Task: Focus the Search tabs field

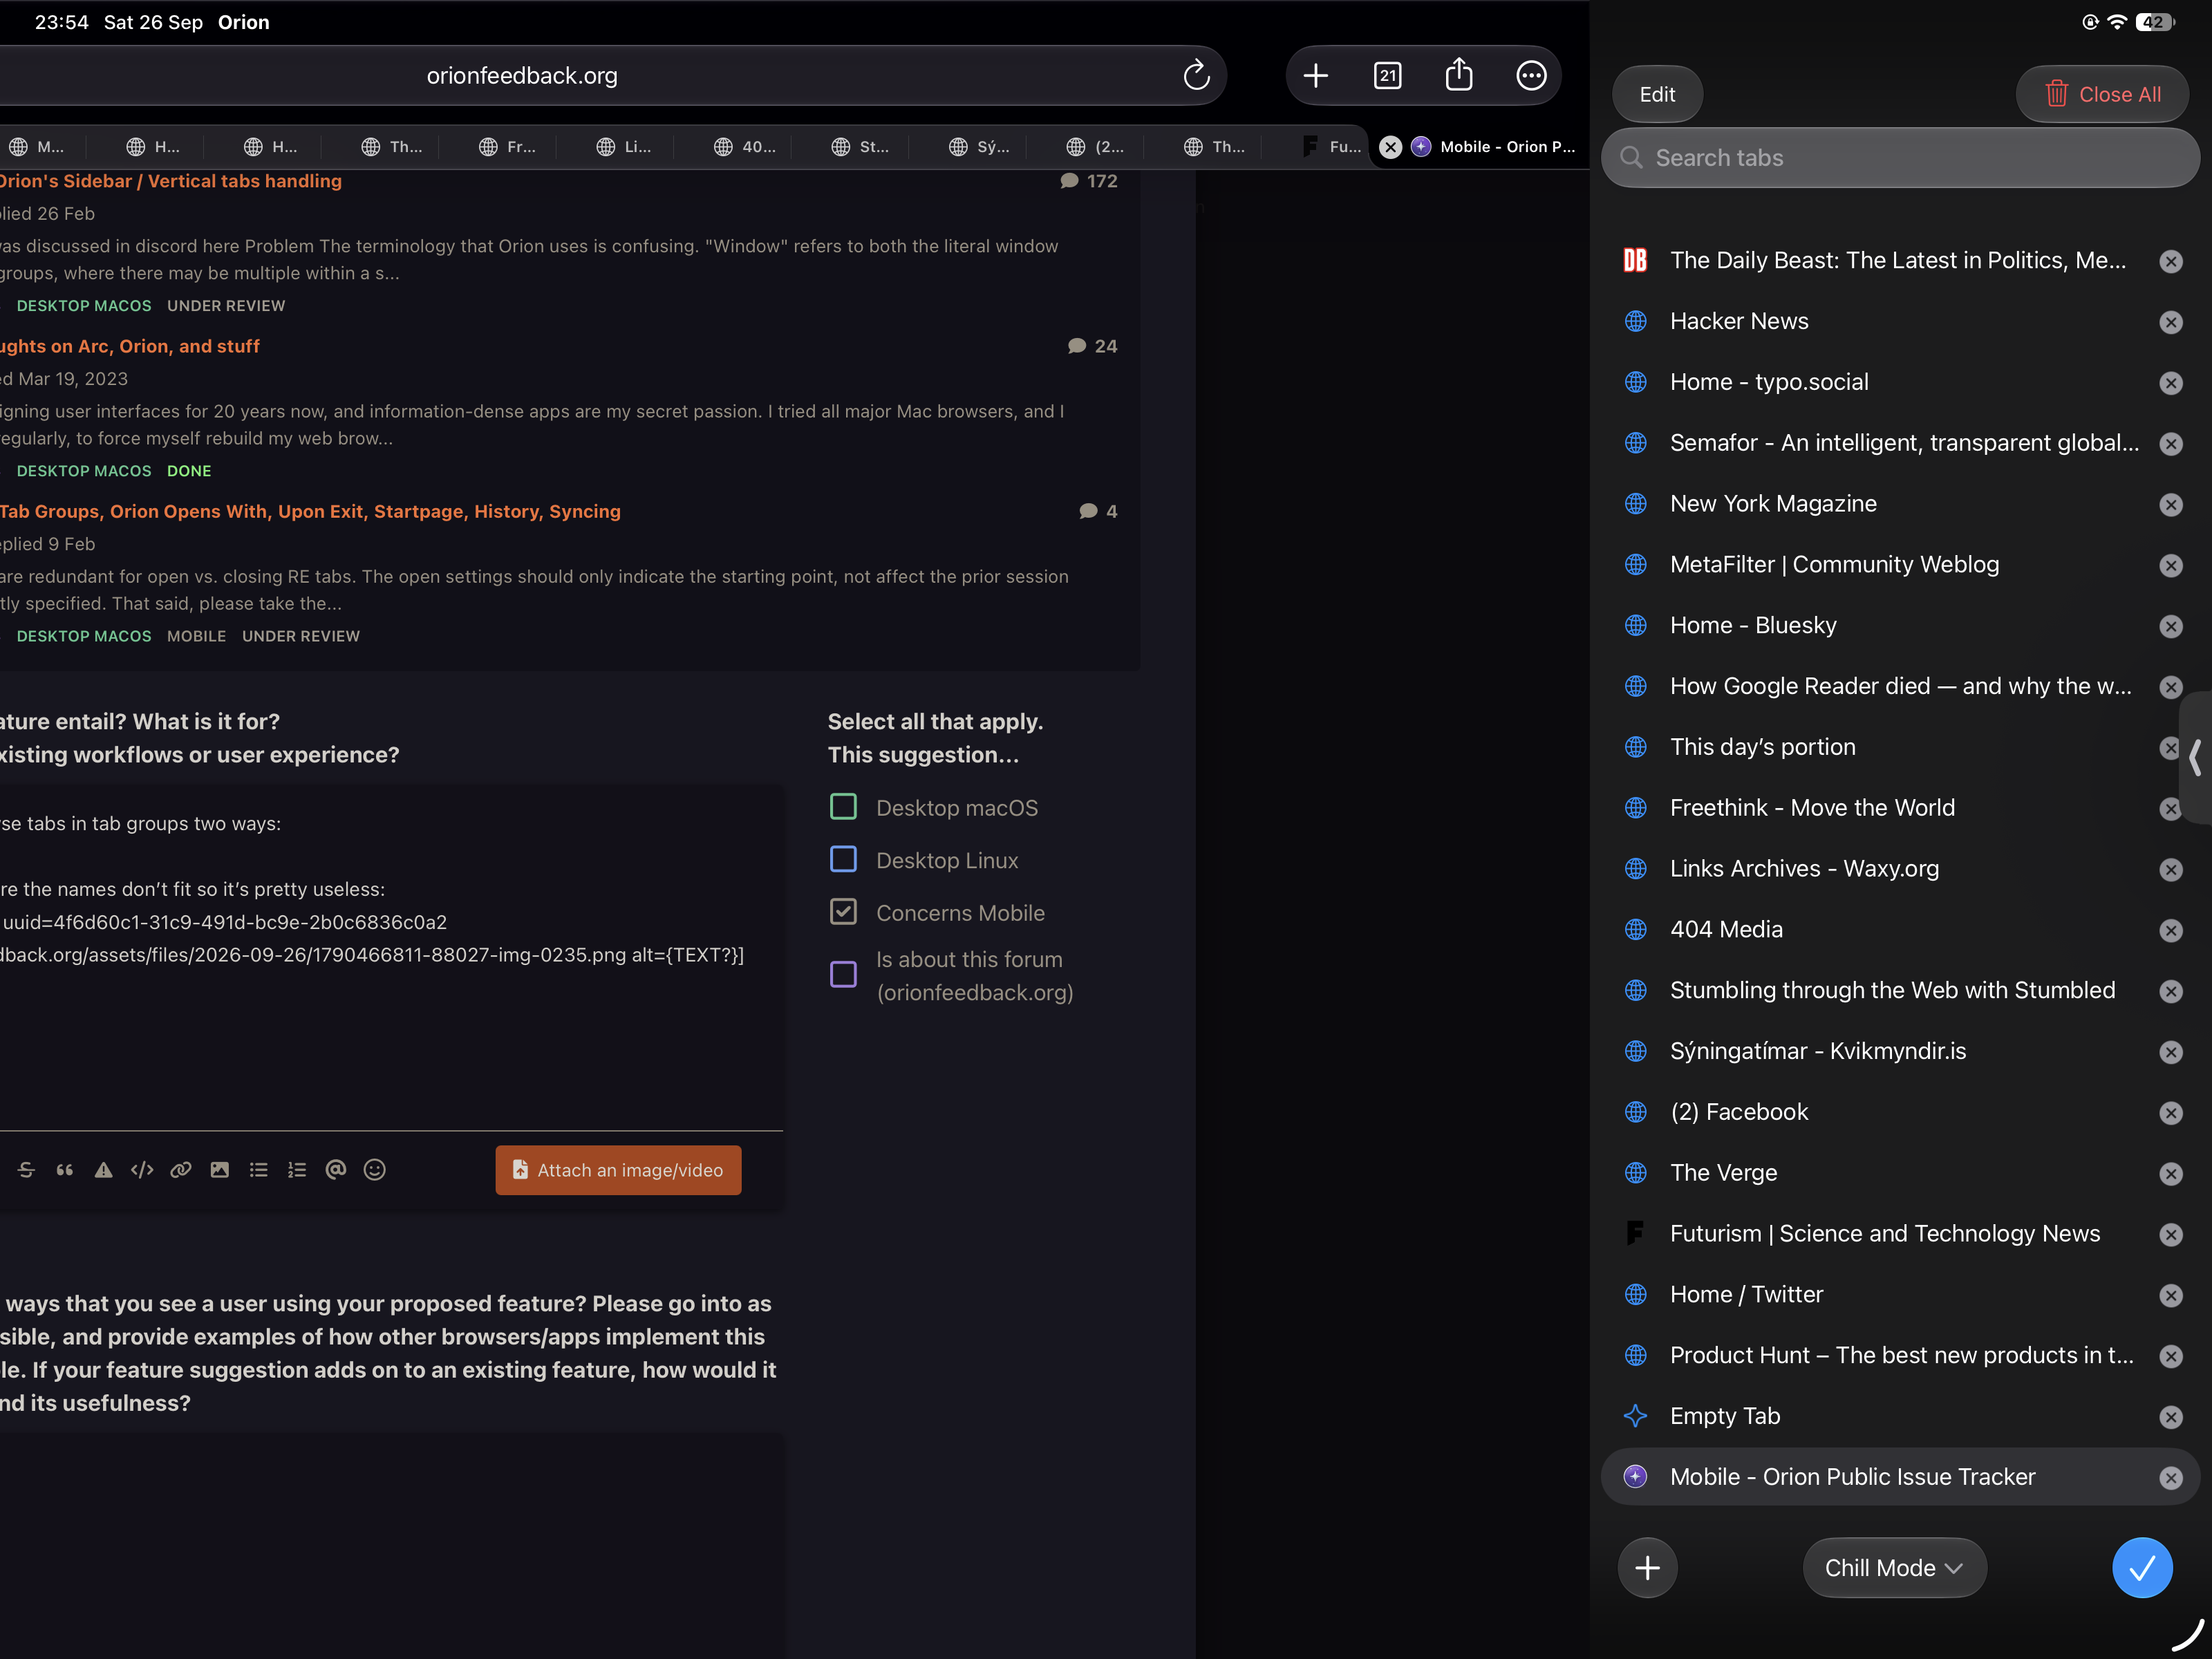Action: tap(1900, 158)
